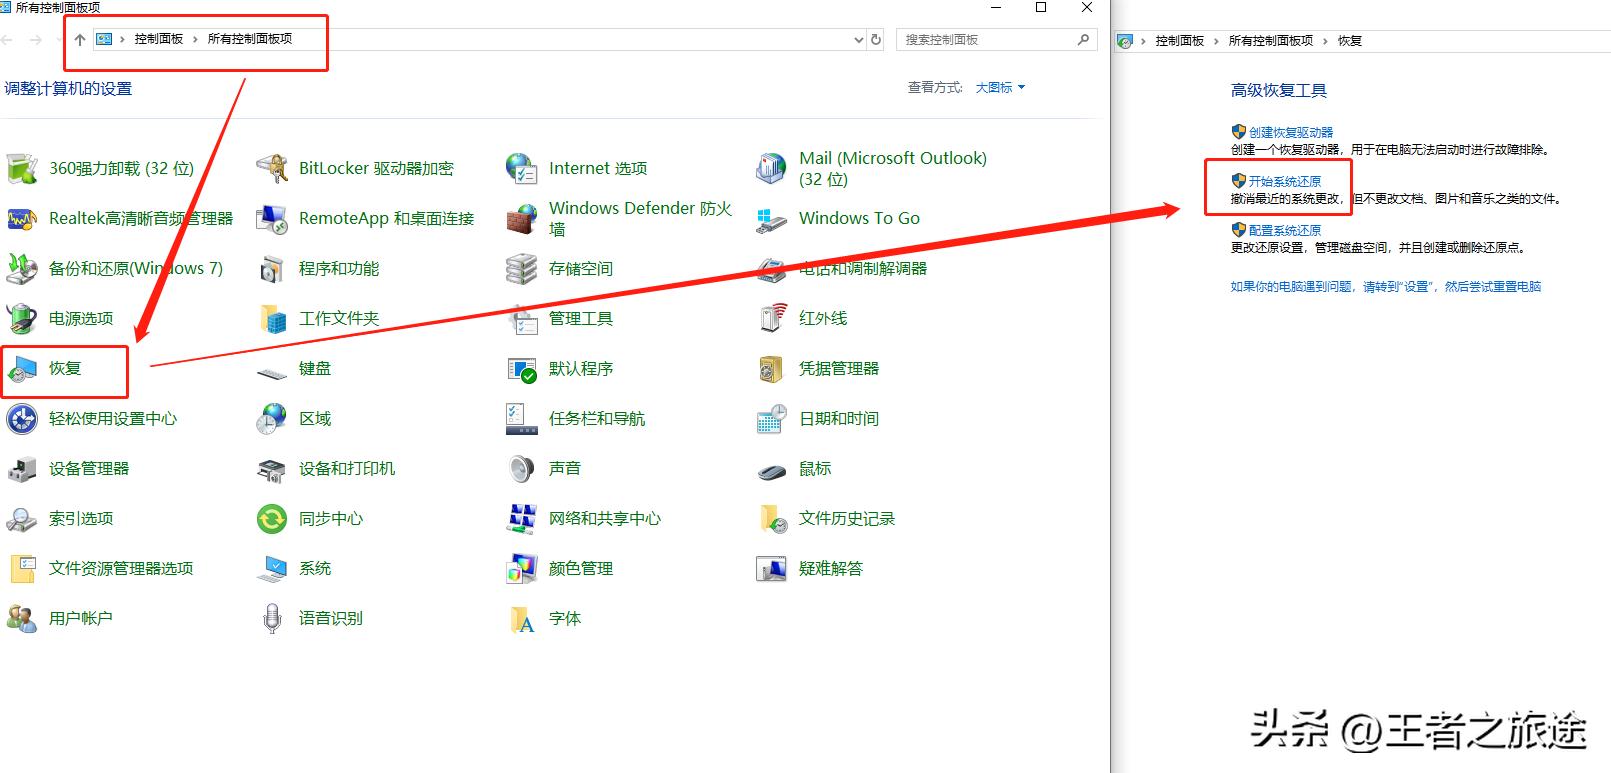Image resolution: width=1611 pixels, height=773 pixels.
Task: Click 开始系统还原 link
Action: 1285,181
